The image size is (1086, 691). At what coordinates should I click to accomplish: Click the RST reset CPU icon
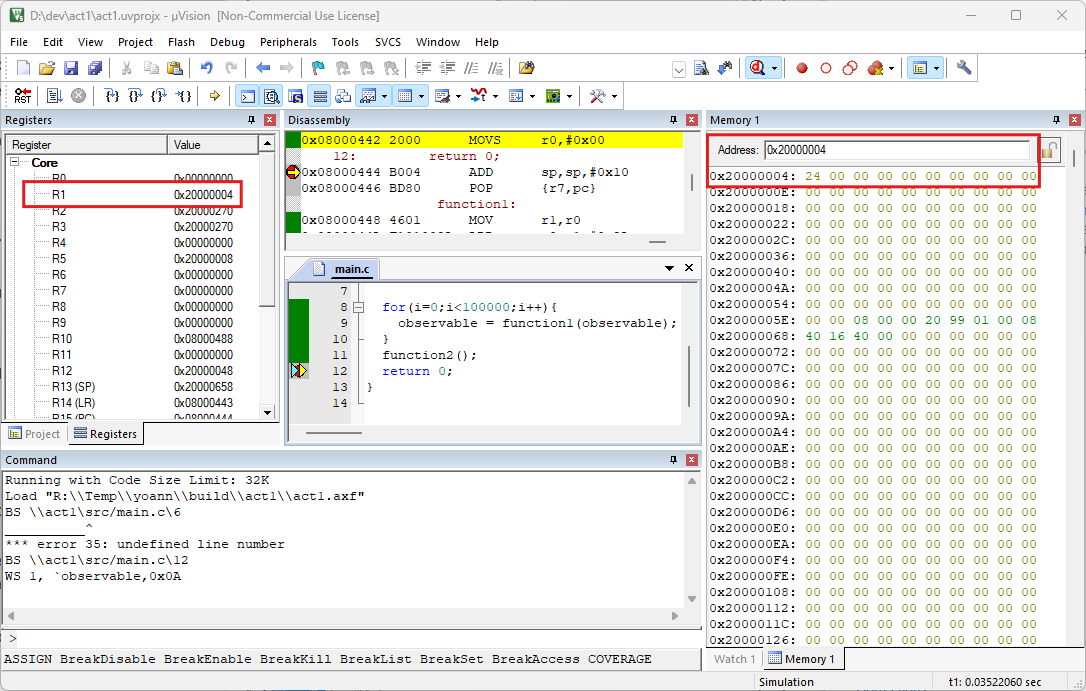click(x=22, y=96)
